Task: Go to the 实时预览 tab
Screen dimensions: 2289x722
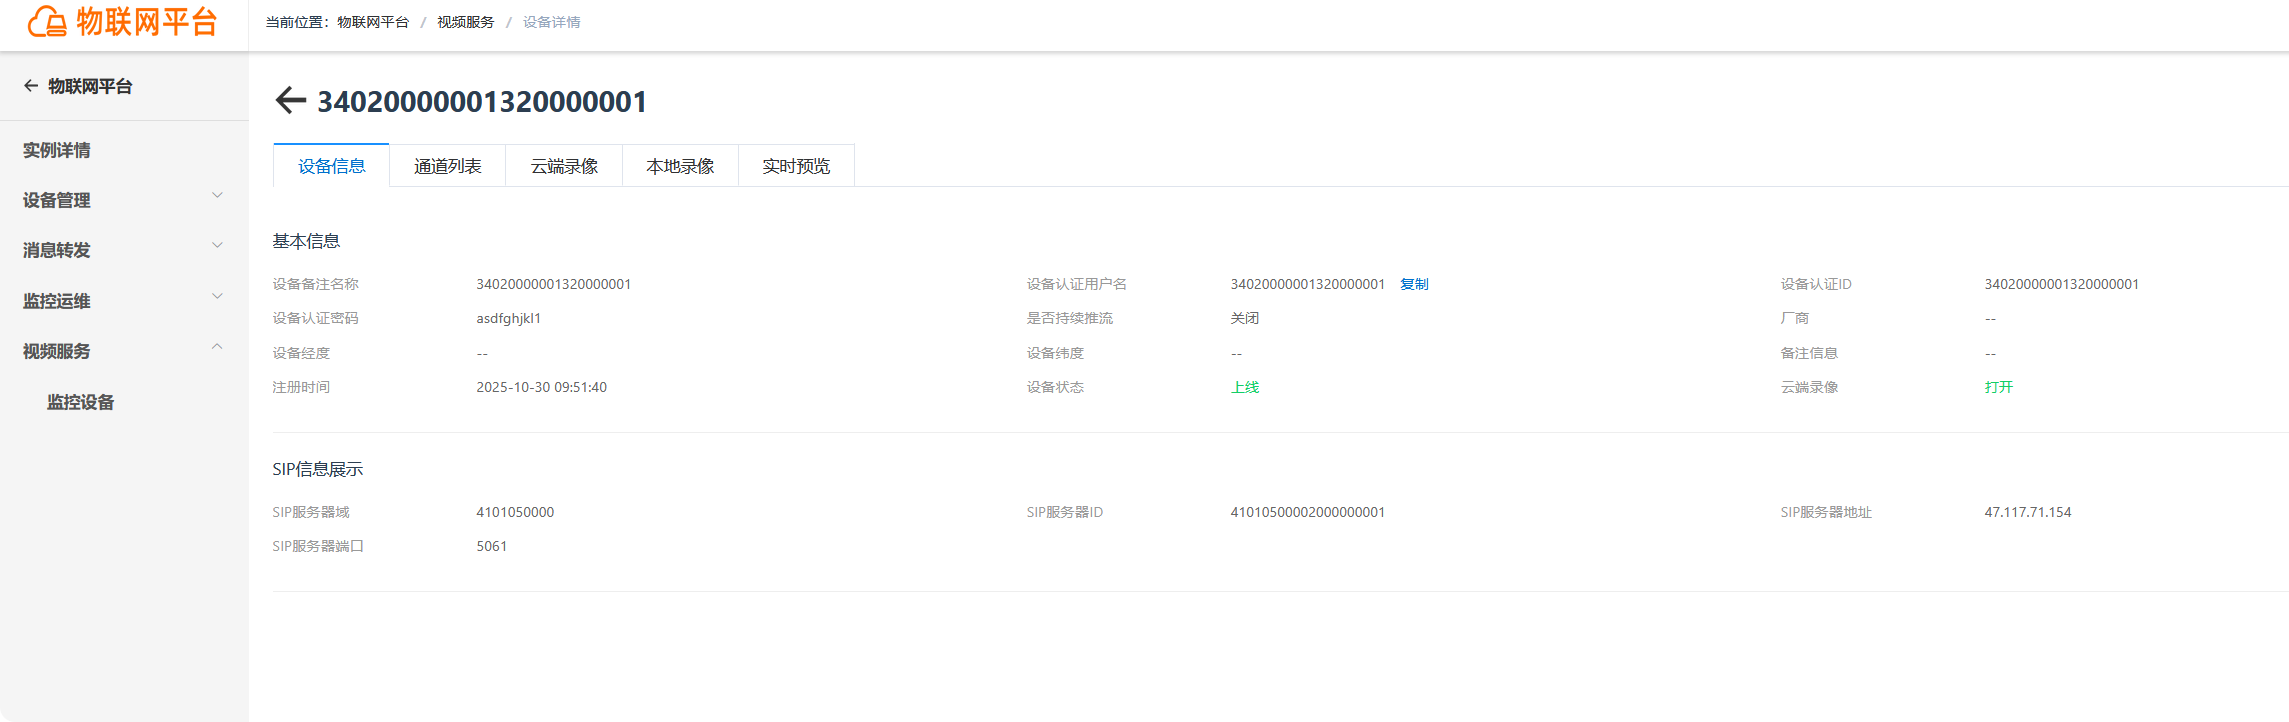Action: 796,166
